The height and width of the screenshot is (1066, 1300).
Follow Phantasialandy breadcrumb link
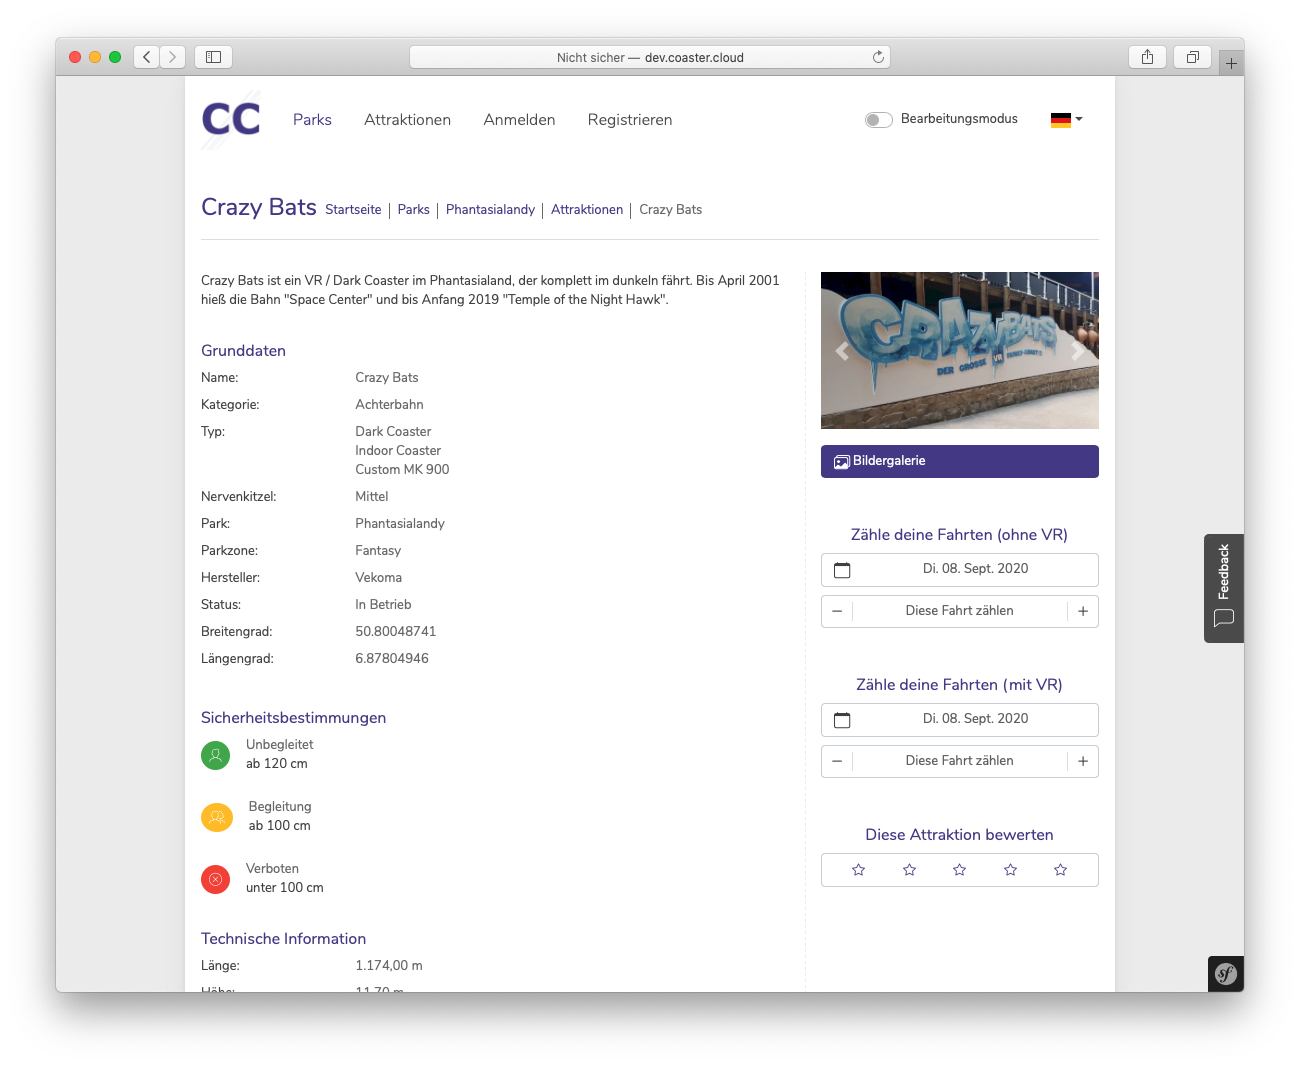coord(490,210)
